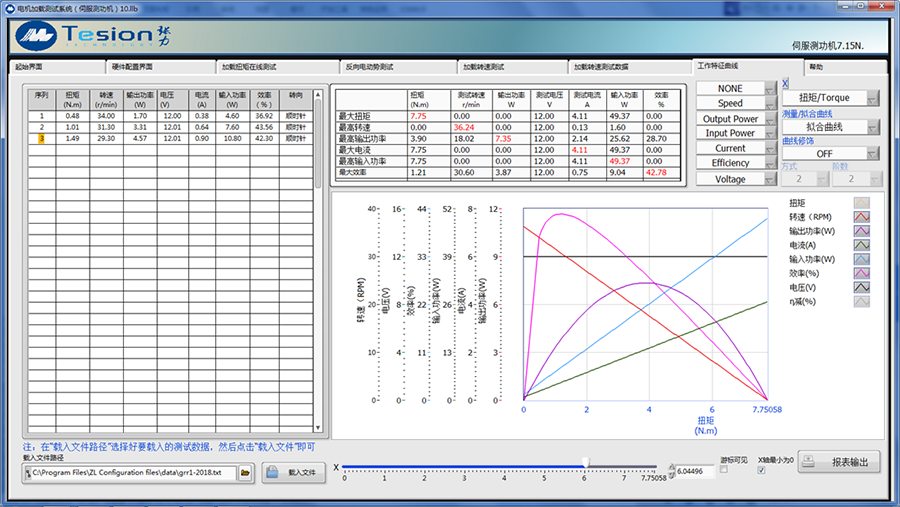Image resolution: width=900 pixels, height=507 pixels.
Task: Click the X-axis range slider handle
Action: point(586,463)
